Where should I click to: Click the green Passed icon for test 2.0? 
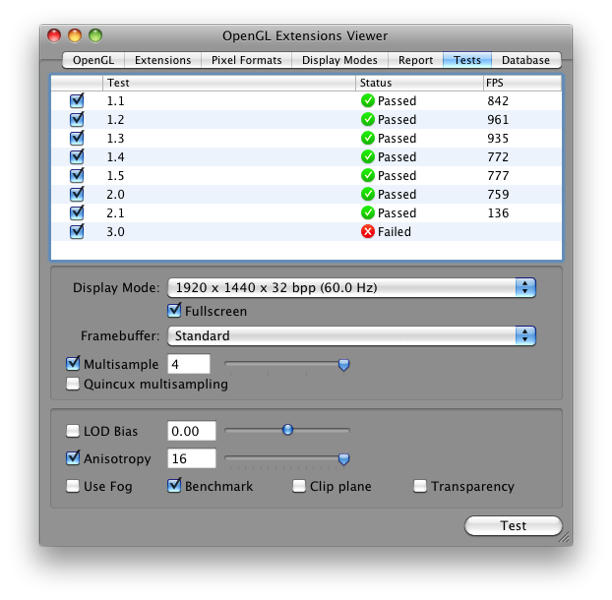pos(368,194)
